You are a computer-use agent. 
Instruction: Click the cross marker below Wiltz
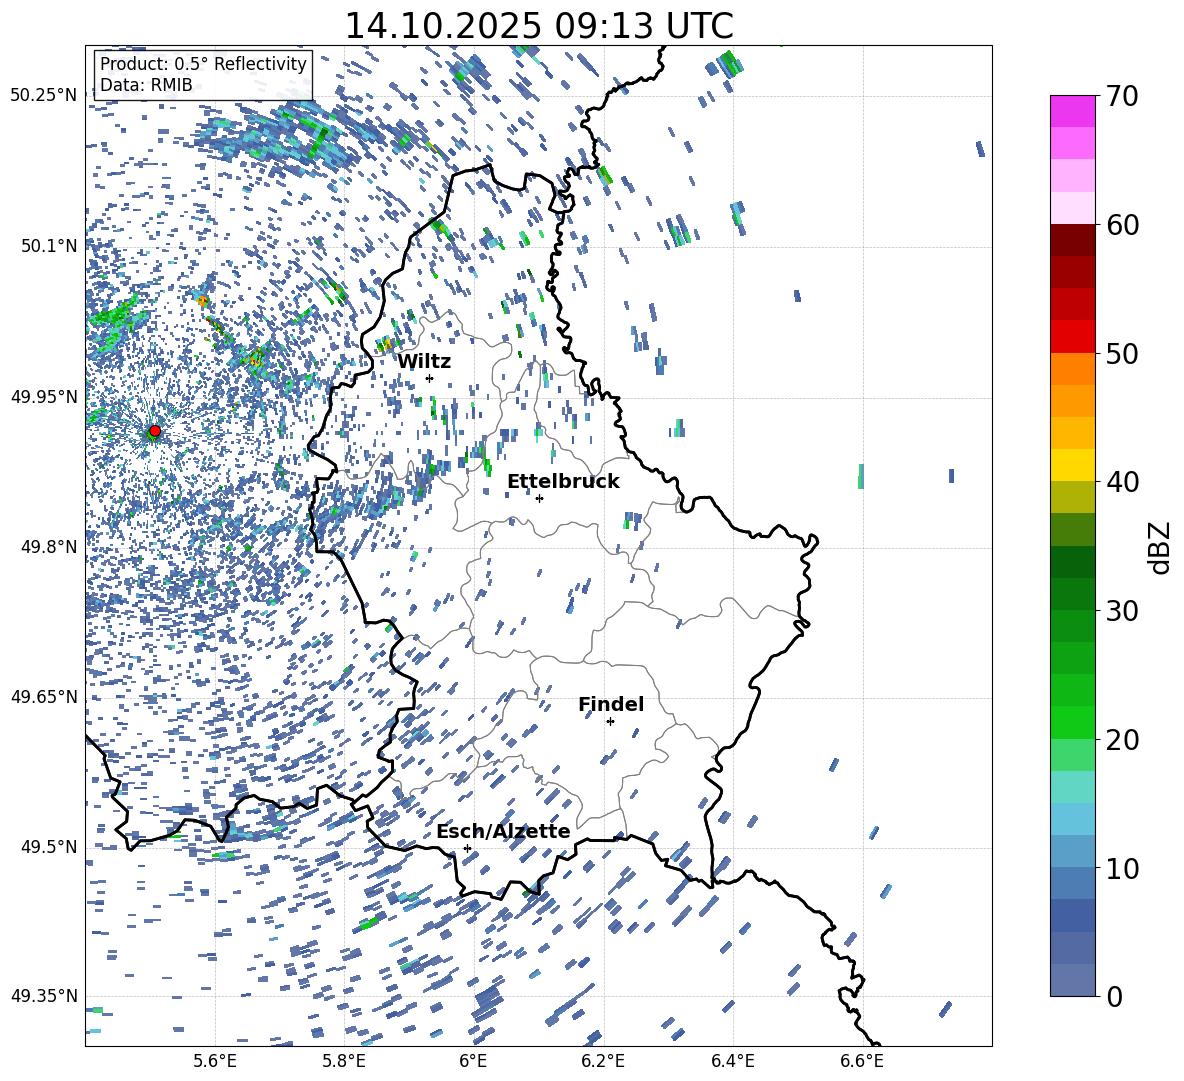point(429,378)
